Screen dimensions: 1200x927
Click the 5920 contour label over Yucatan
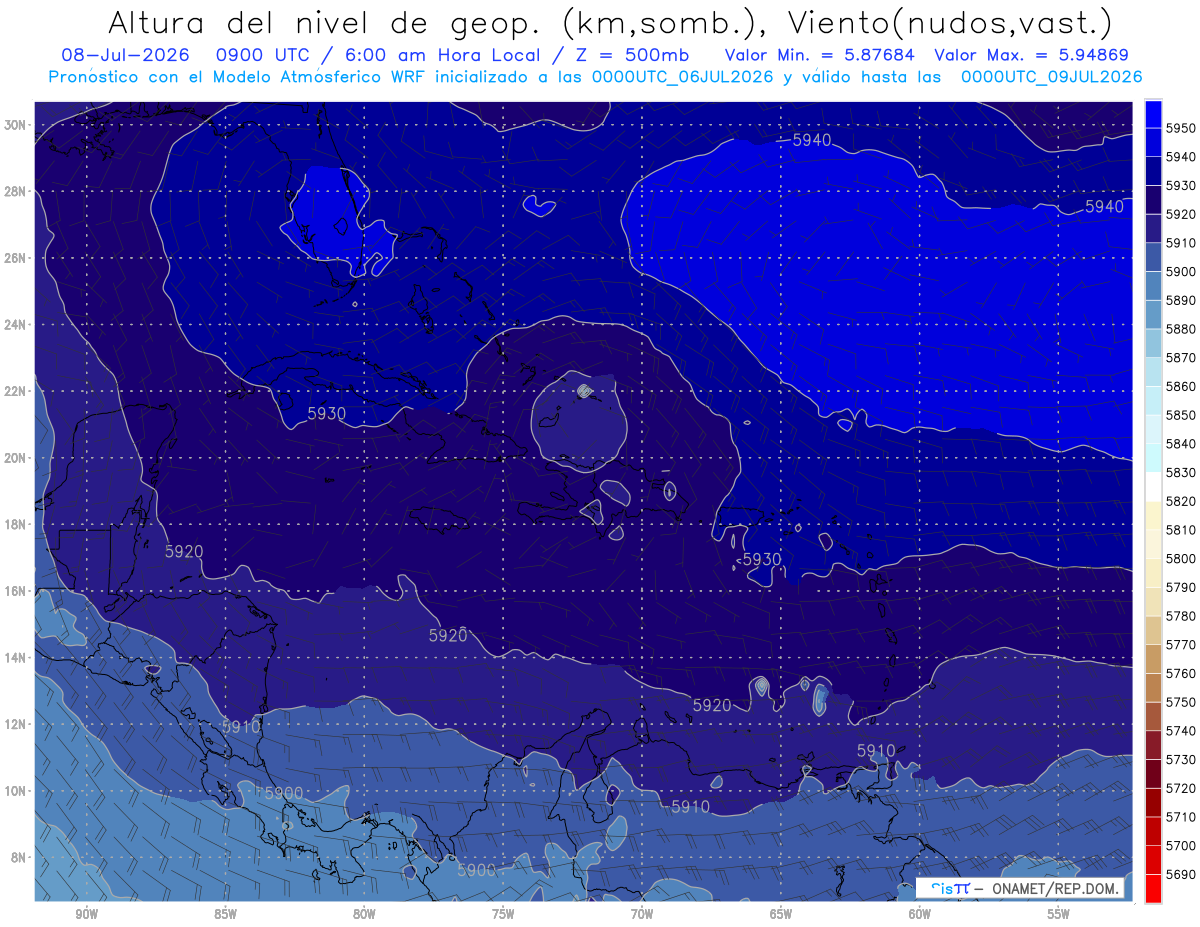(x=184, y=551)
